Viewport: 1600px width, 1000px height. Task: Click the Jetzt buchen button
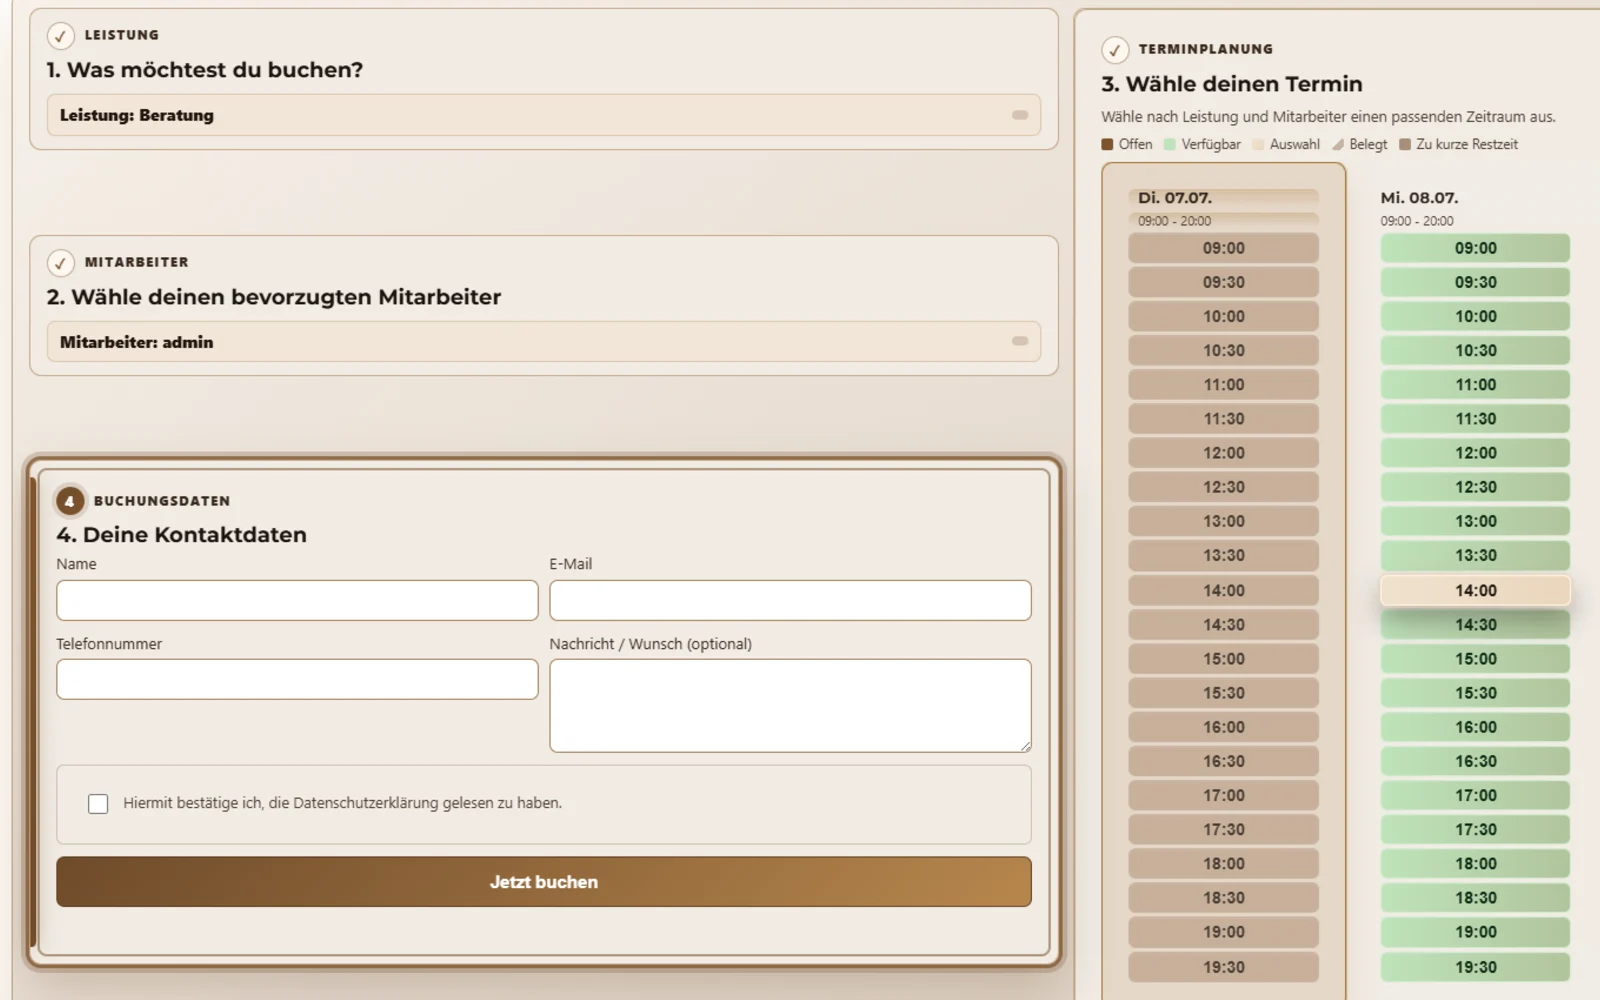click(543, 882)
